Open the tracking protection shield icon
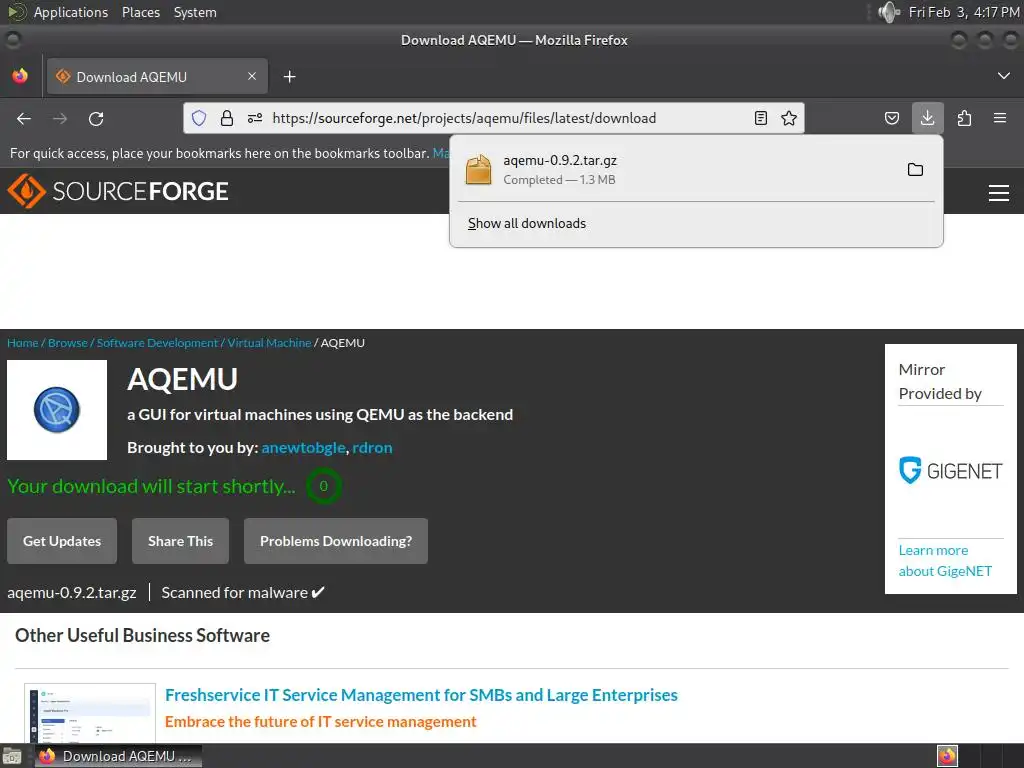Image resolution: width=1024 pixels, height=768 pixels. click(x=199, y=118)
